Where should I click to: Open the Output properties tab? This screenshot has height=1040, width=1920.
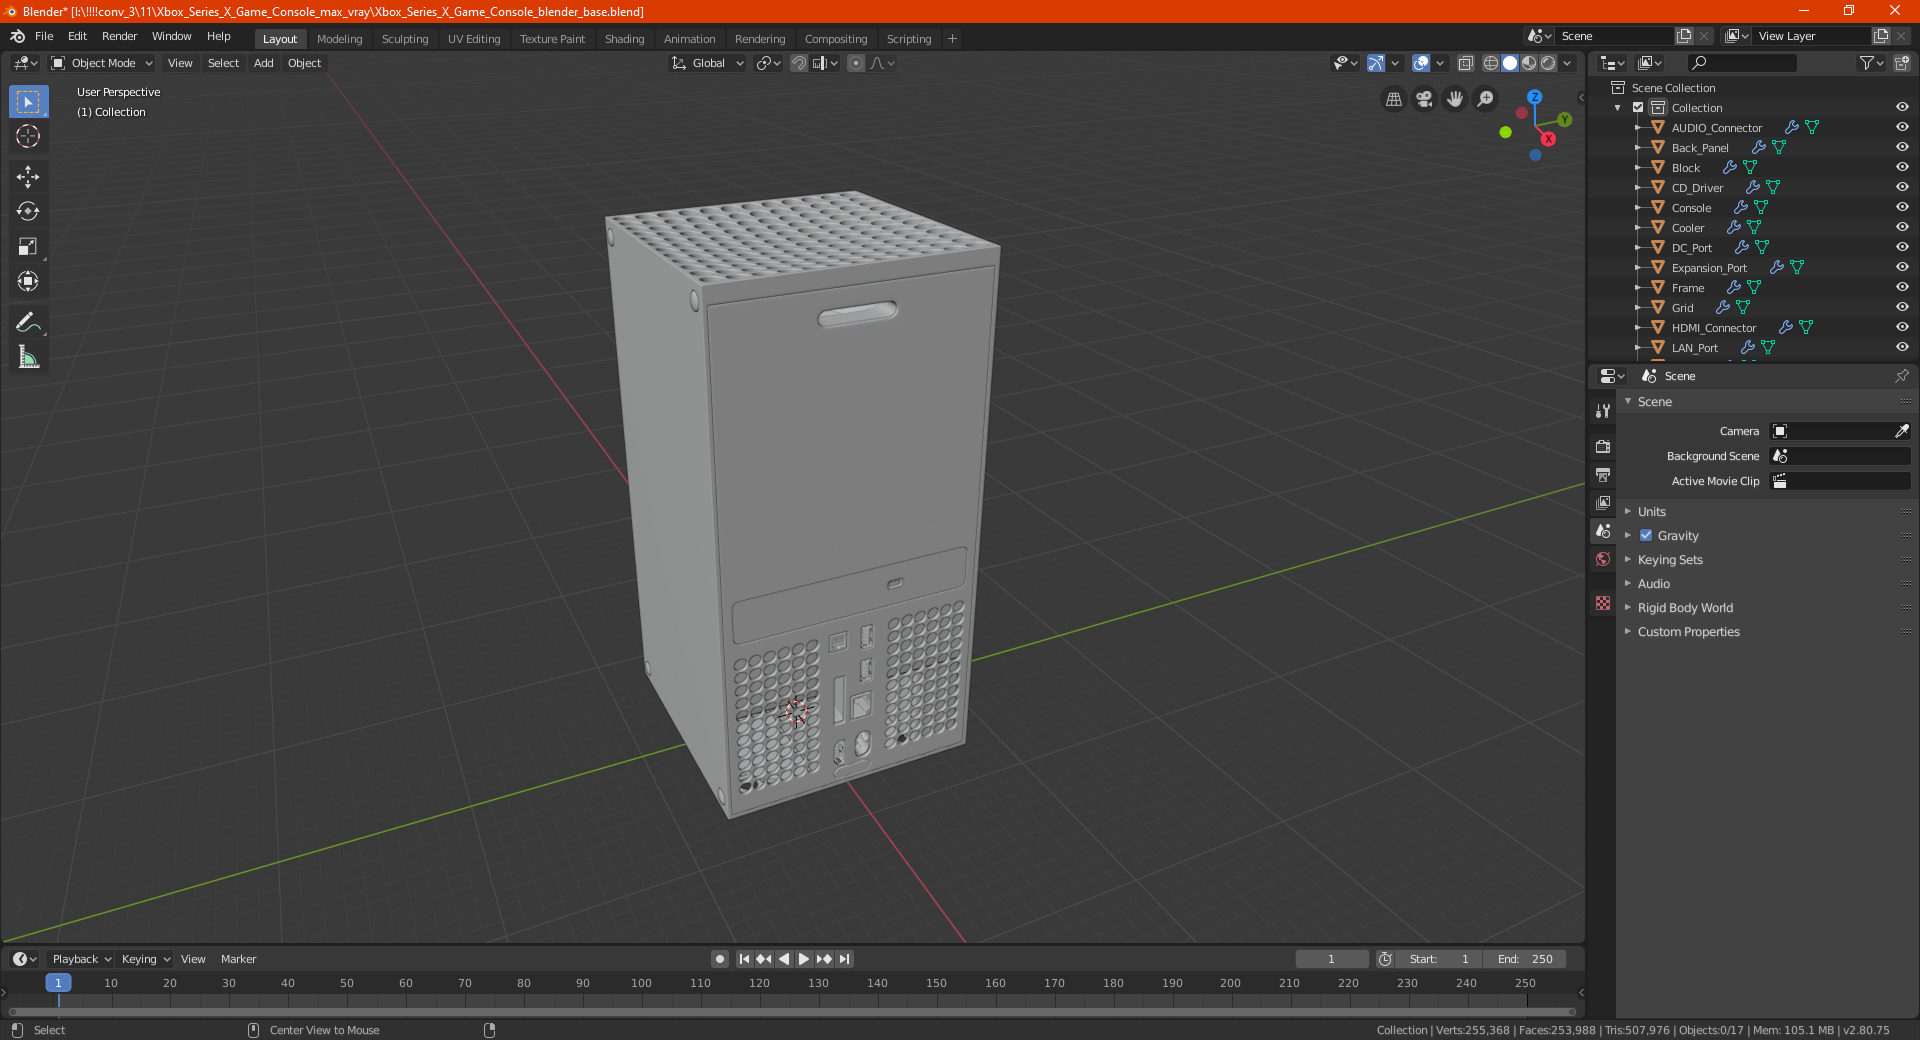[1603, 474]
